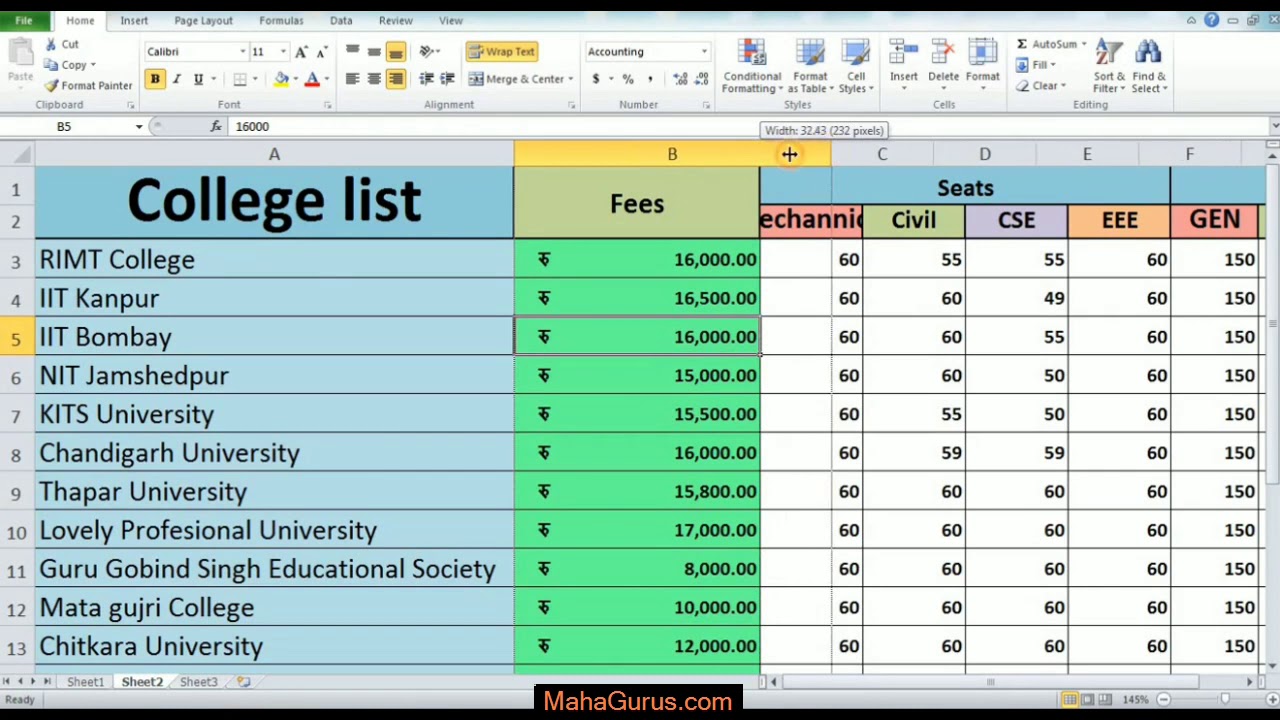Switch to Normal view in status bar
Viewport: 1280px width, 720px height.
click(1069, 700)
